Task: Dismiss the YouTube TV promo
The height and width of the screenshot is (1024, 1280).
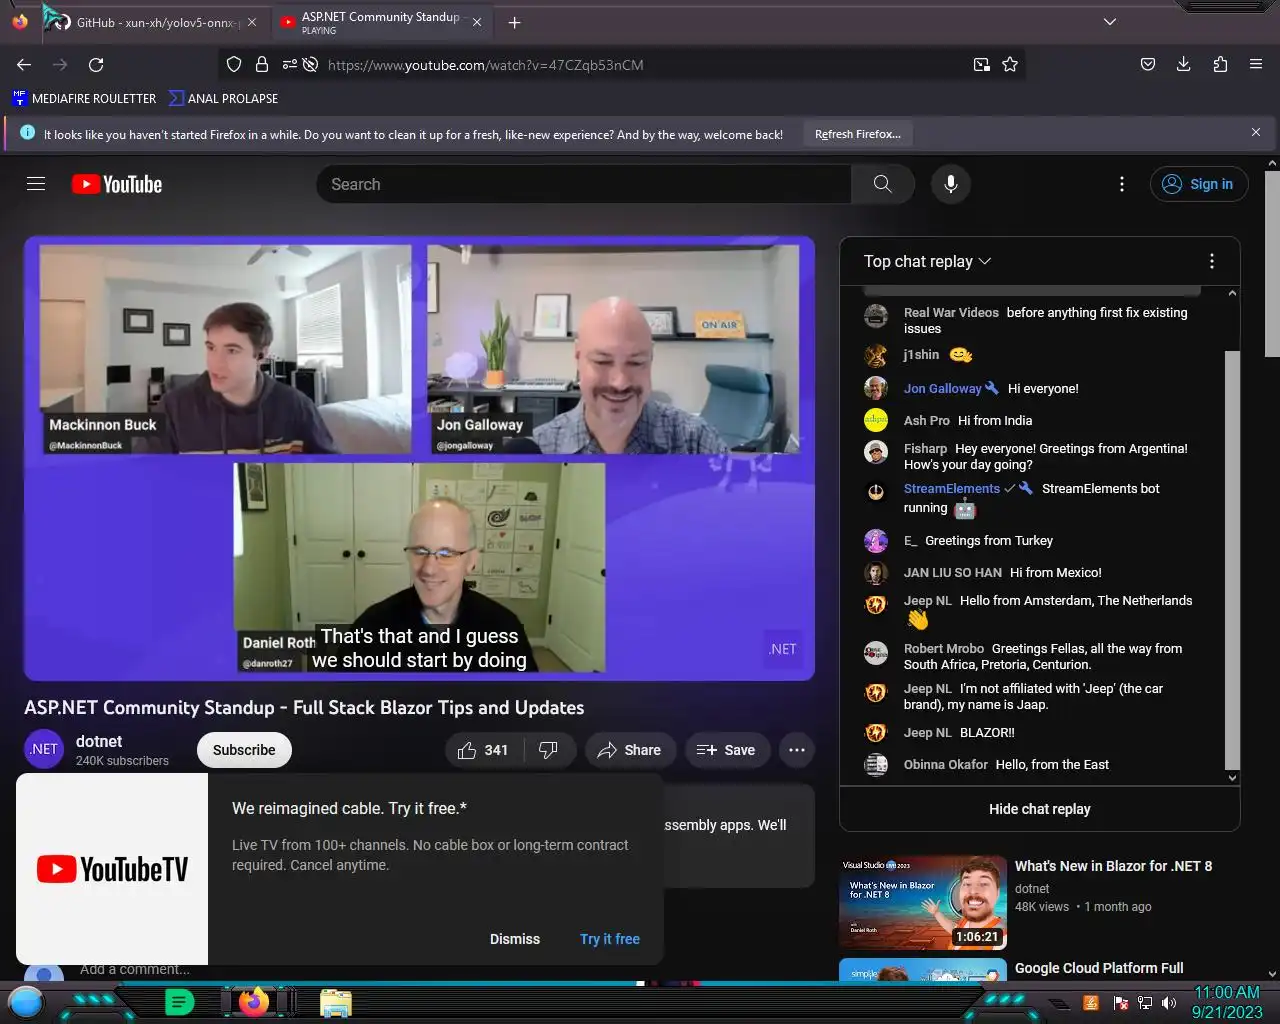Action: coord(515,939)
